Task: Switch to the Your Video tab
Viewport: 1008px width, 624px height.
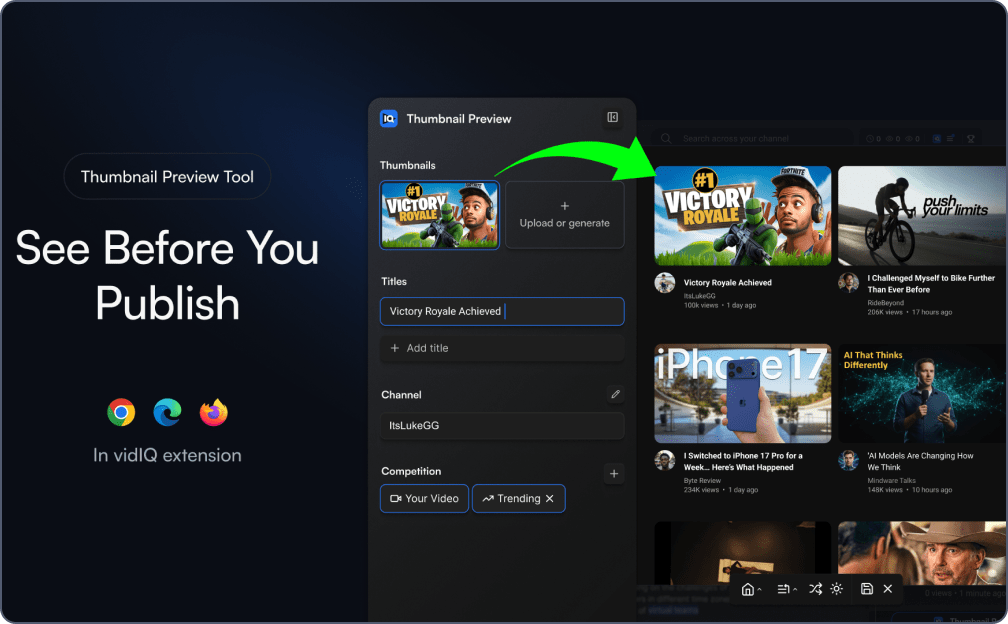Action: pyautogui.click(x=424, y=498)
